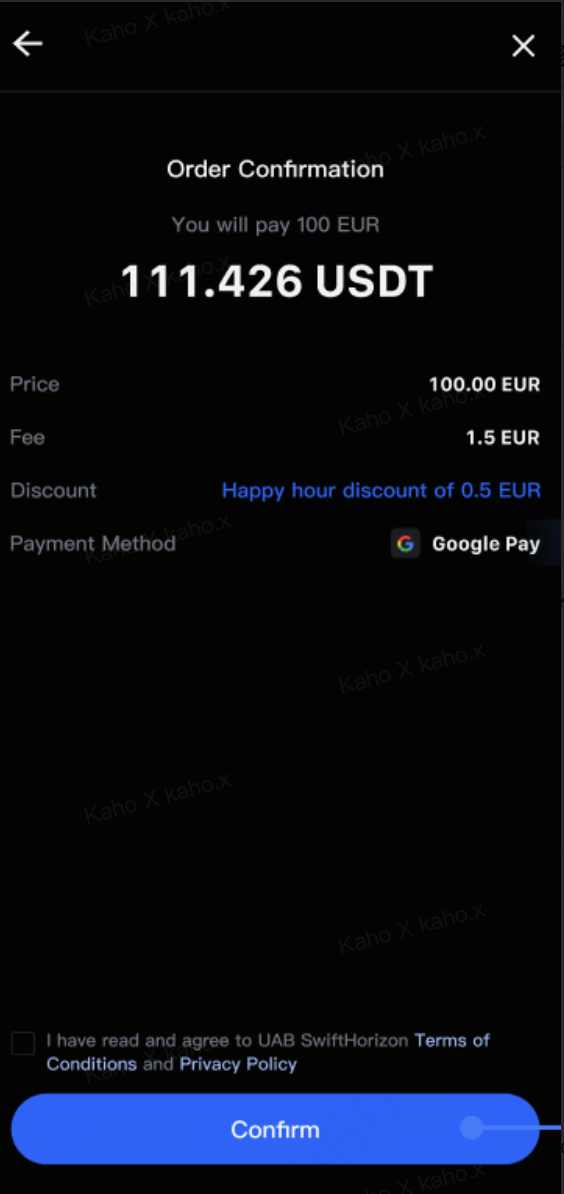The image size is (564, 1194).
Task: Click the blue Confirm button
Action: (x=275, y=1129)
